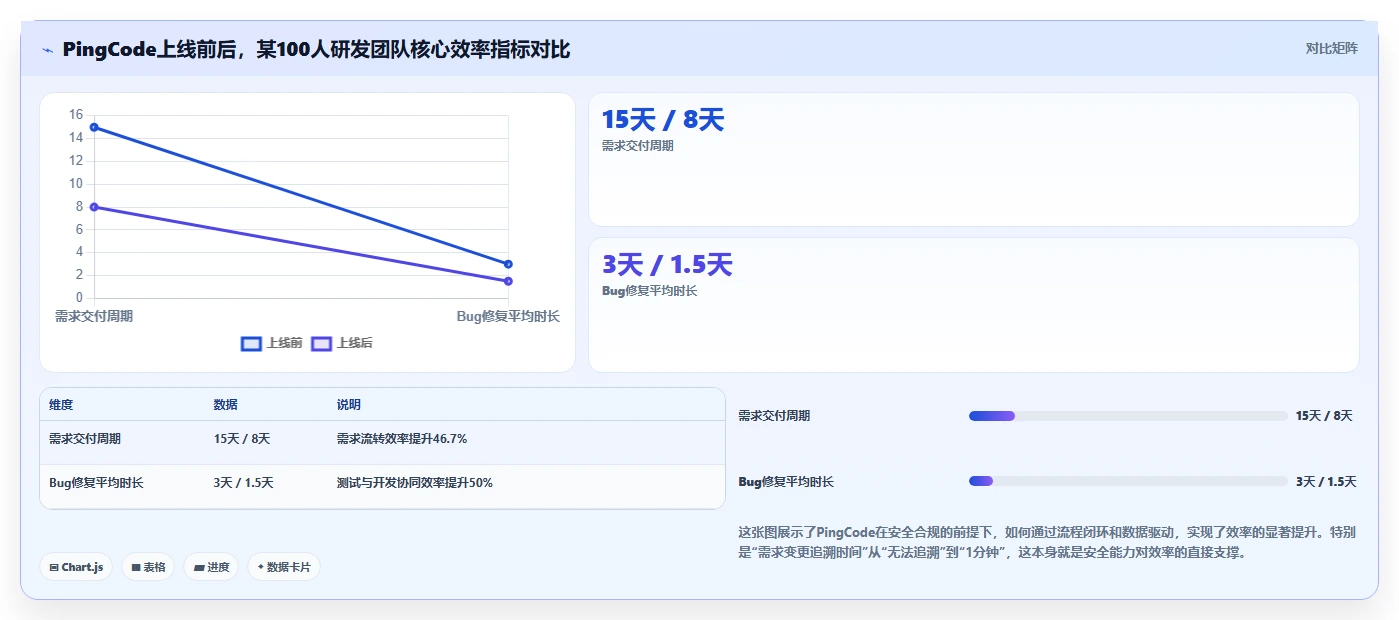Toggle the 上线后 legend swatch

pyautogui.click(x=321, y=343)
